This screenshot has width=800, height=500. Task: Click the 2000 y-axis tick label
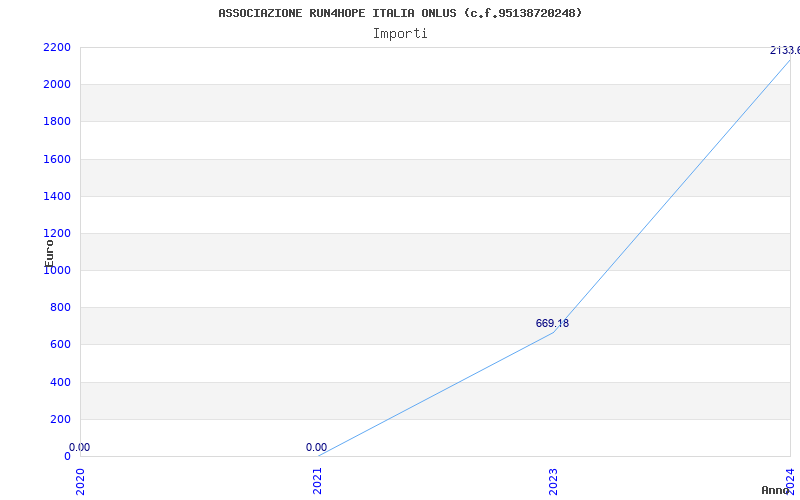pos(57,85)
